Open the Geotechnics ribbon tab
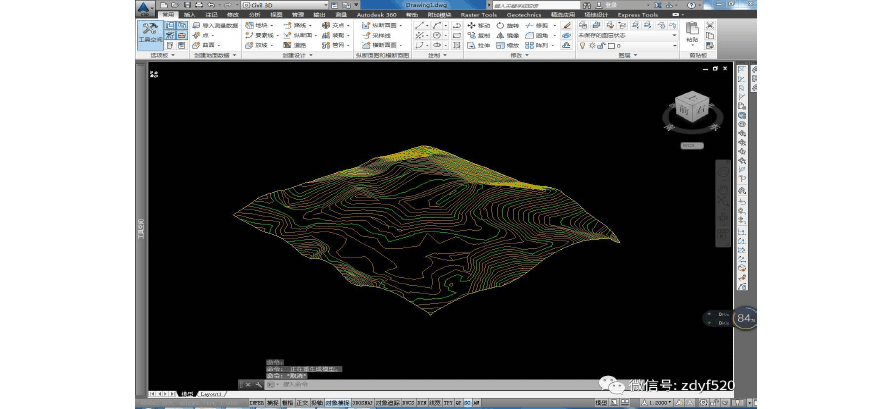893x409 pixels. tap(523, 15)
